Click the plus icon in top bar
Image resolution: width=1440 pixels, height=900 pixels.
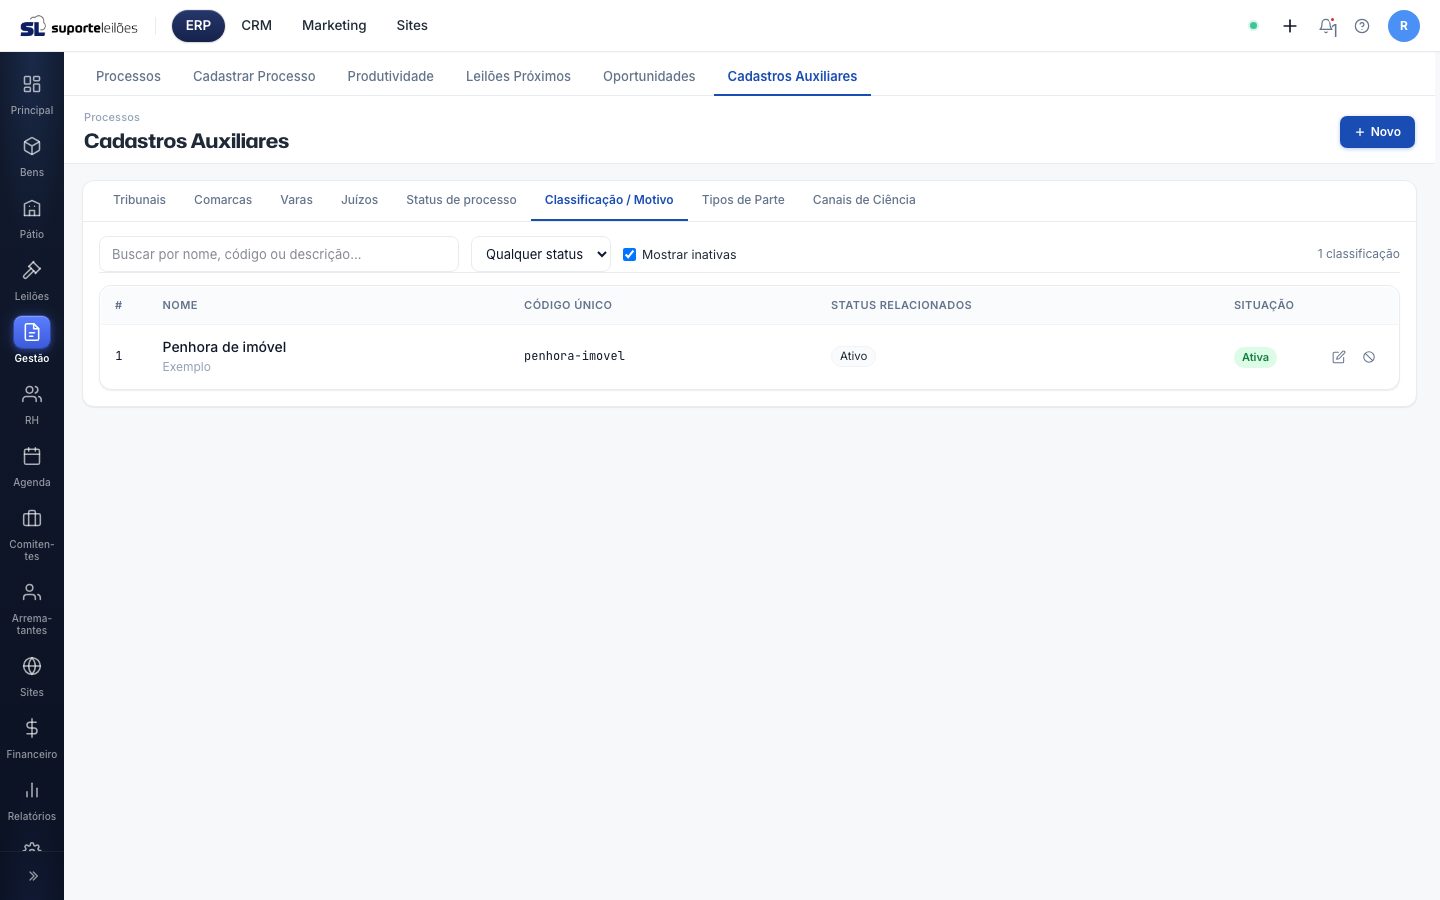(1290, 26)
